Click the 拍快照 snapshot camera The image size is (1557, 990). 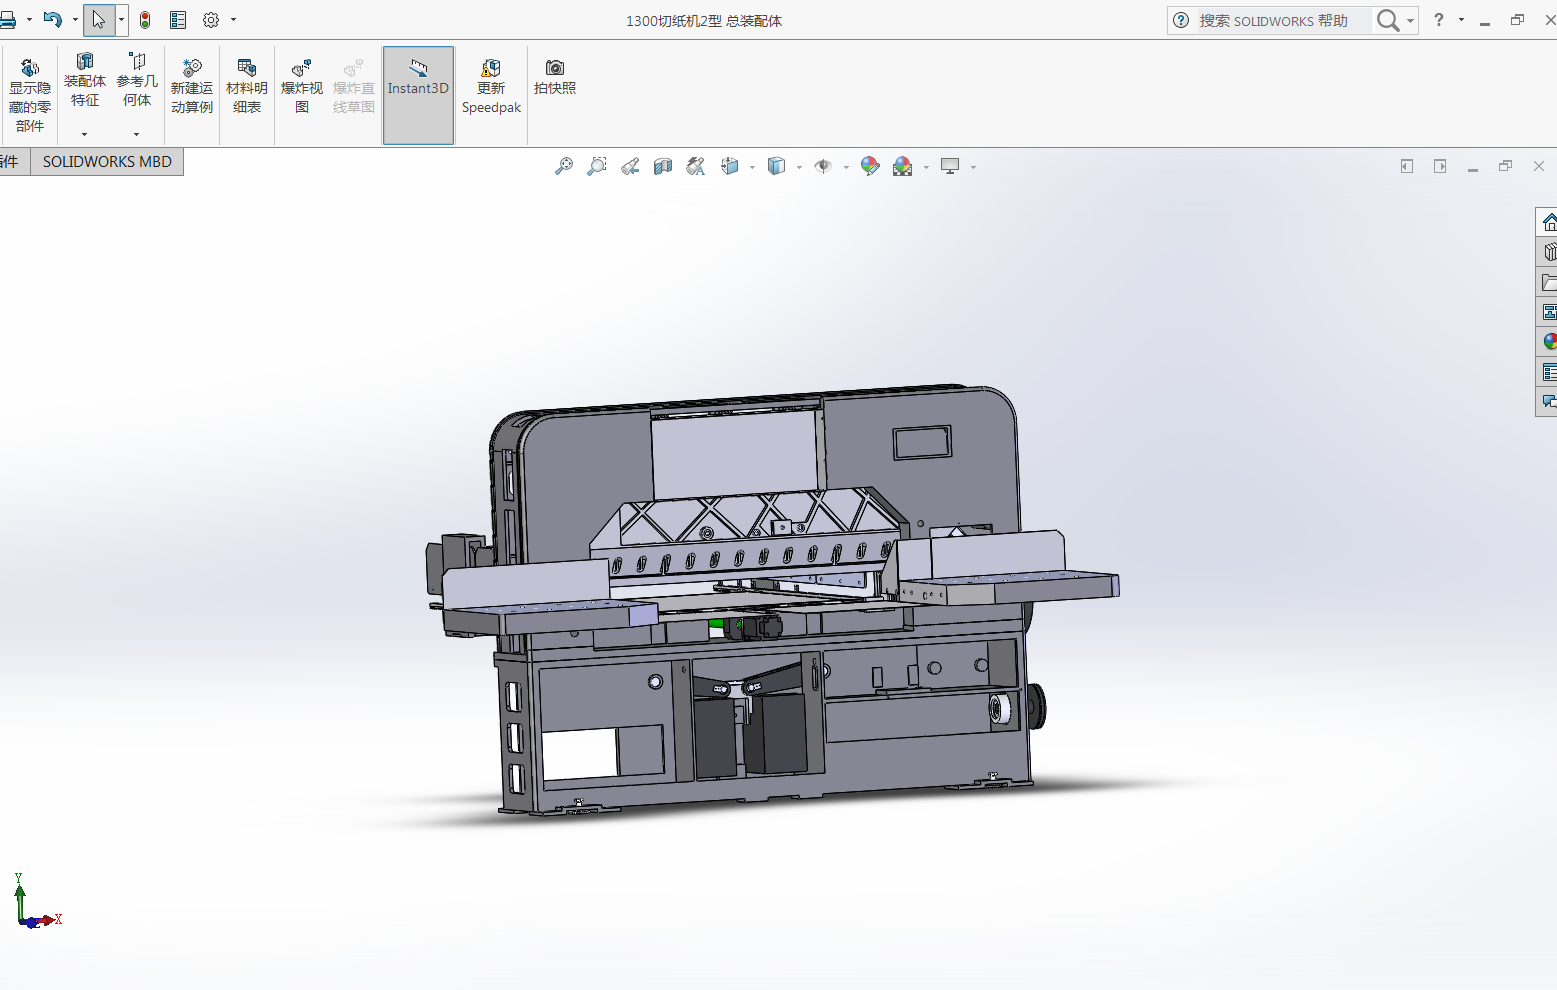point(555,77)
